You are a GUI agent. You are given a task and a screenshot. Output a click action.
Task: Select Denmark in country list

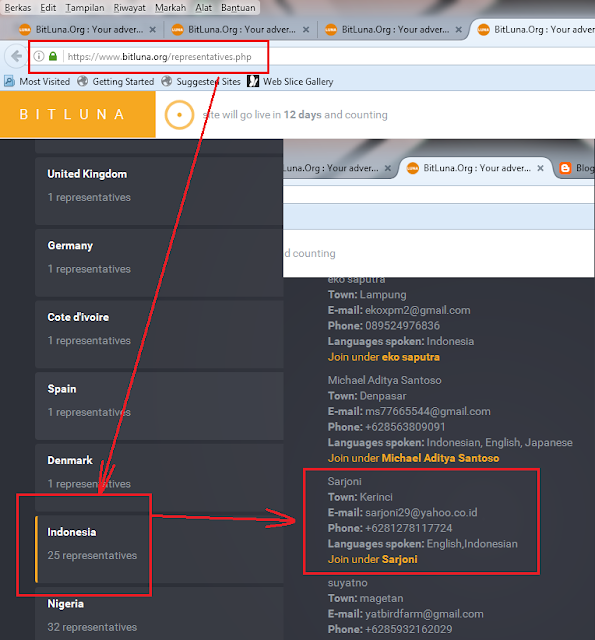[159, 478]
